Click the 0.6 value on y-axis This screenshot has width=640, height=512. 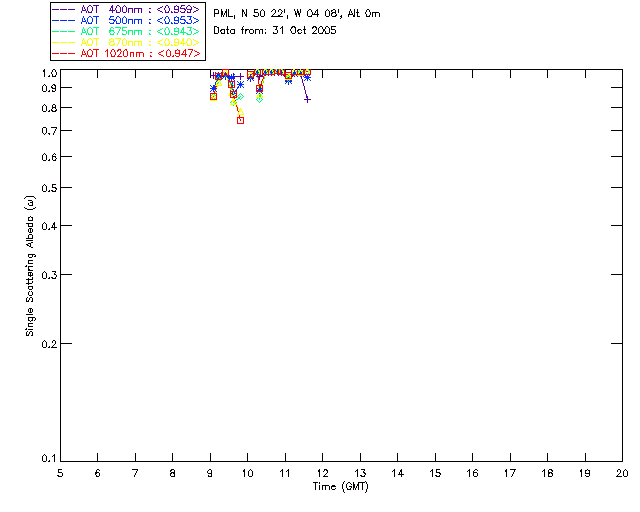[49, 157]
